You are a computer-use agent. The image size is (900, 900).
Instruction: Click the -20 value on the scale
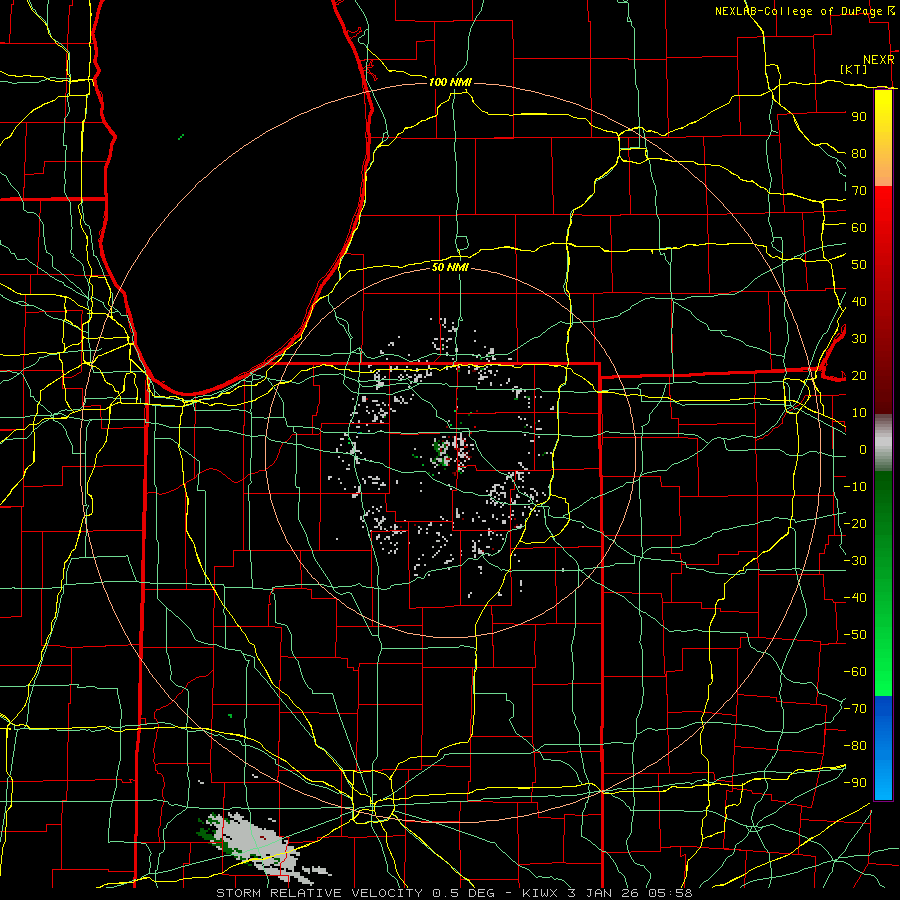tap(855, 524)
